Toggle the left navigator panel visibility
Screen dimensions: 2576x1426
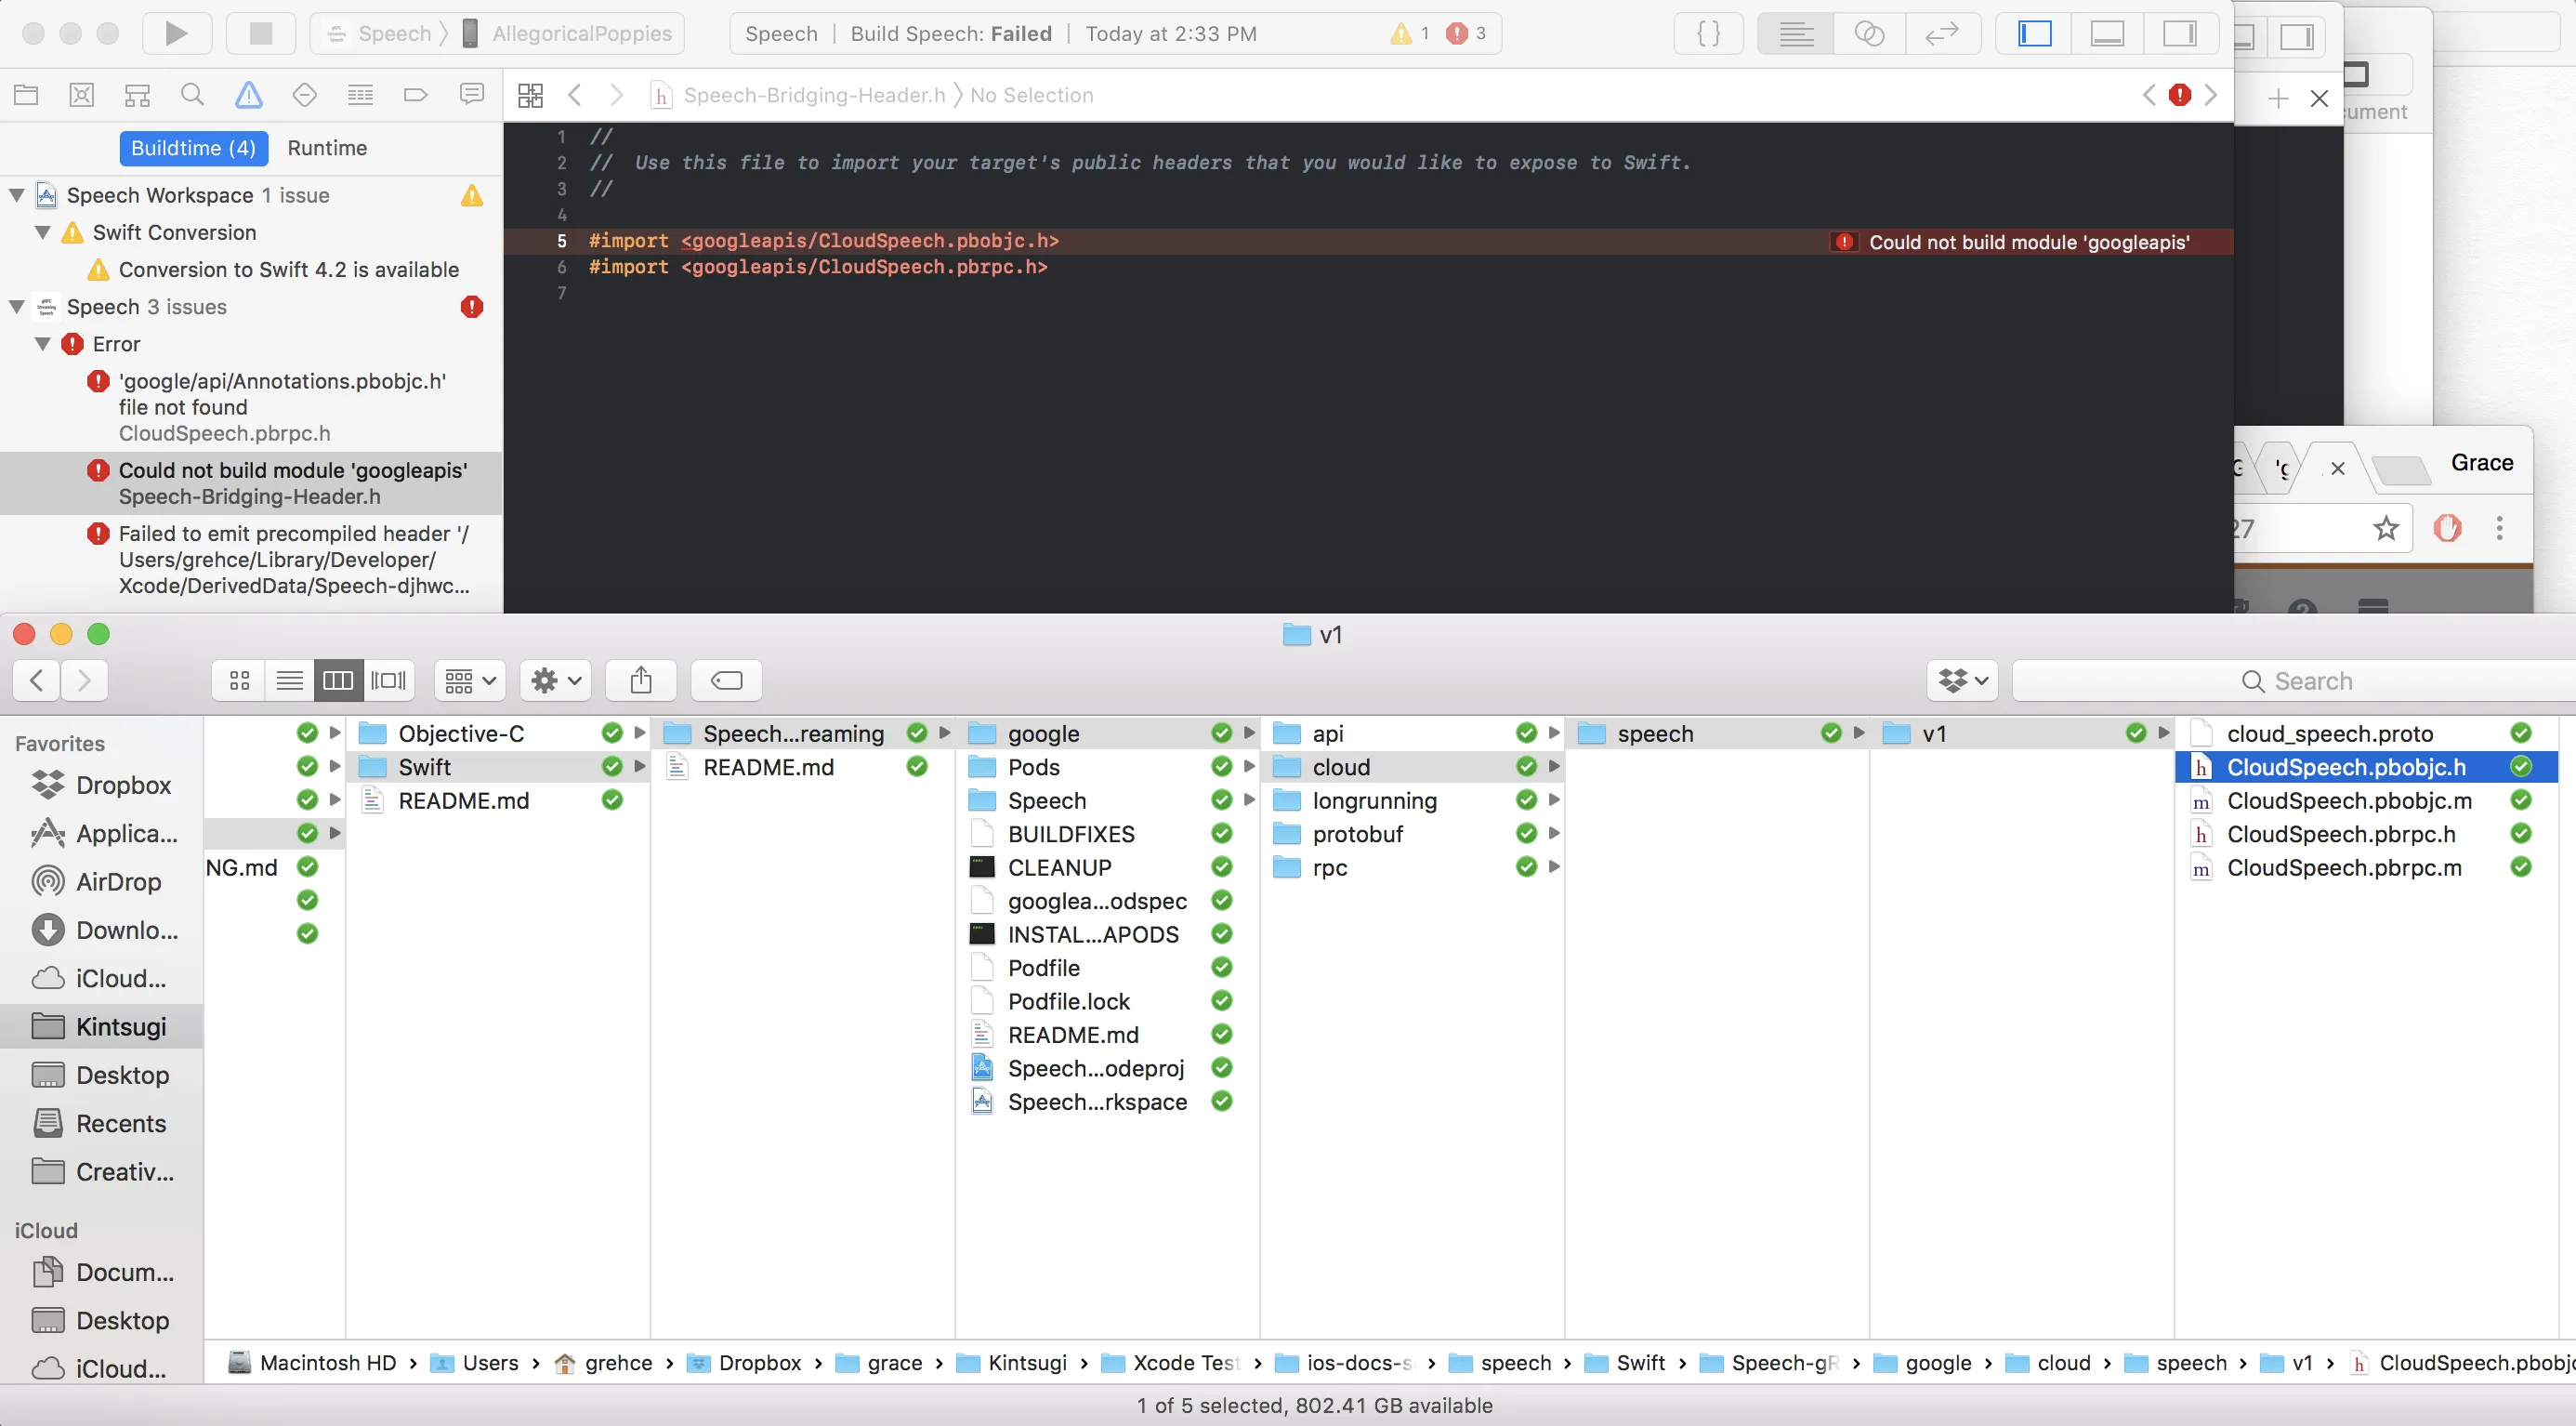2034,33
